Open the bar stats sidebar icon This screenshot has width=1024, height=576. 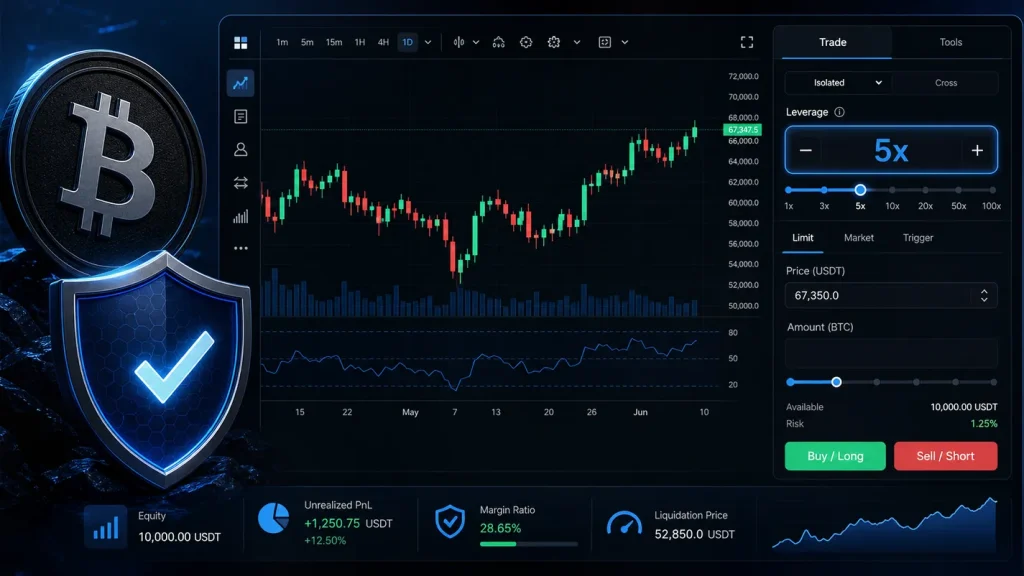(240, 216)
